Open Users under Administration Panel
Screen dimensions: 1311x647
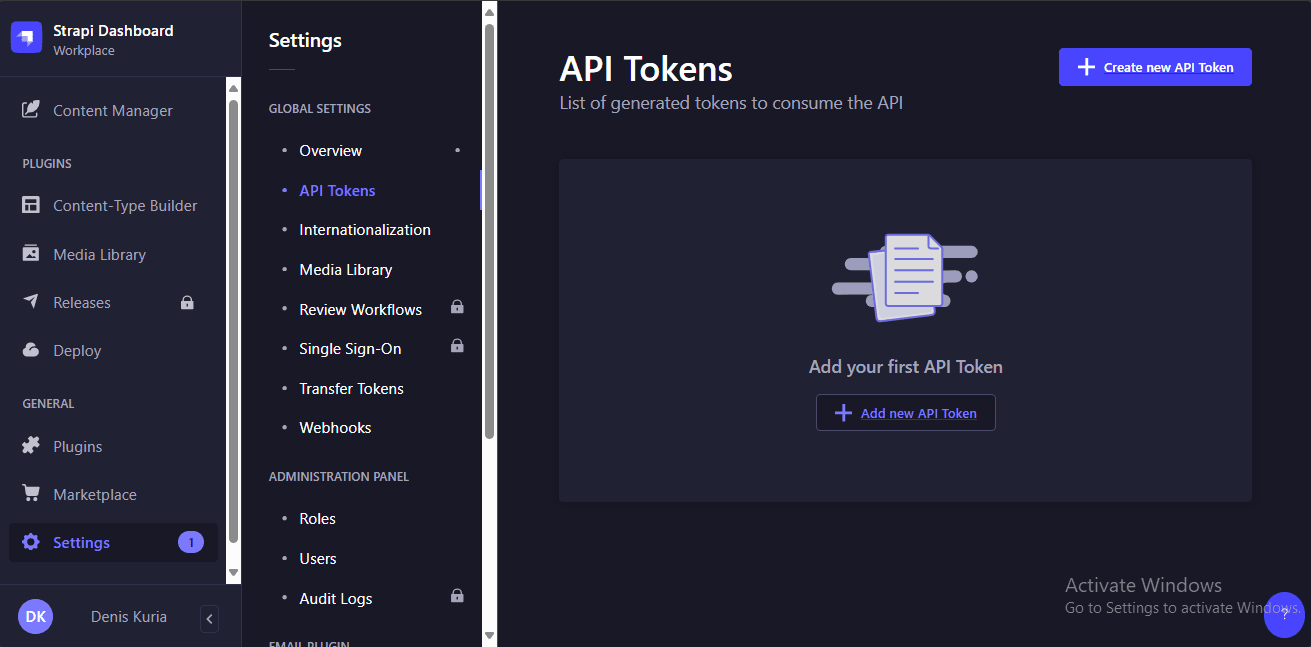tap(318, 558)
